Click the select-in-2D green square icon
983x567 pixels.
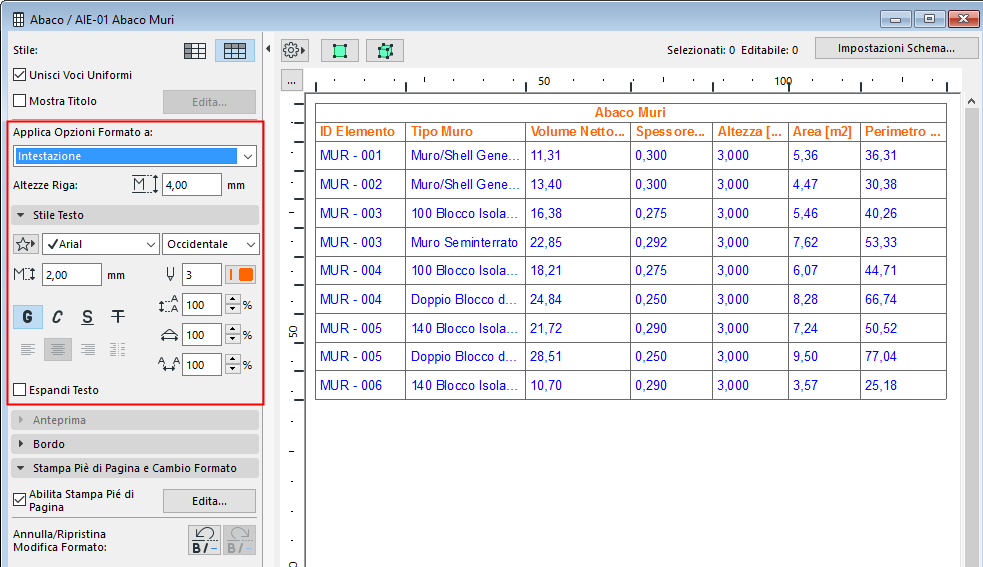tap(340, 50)
